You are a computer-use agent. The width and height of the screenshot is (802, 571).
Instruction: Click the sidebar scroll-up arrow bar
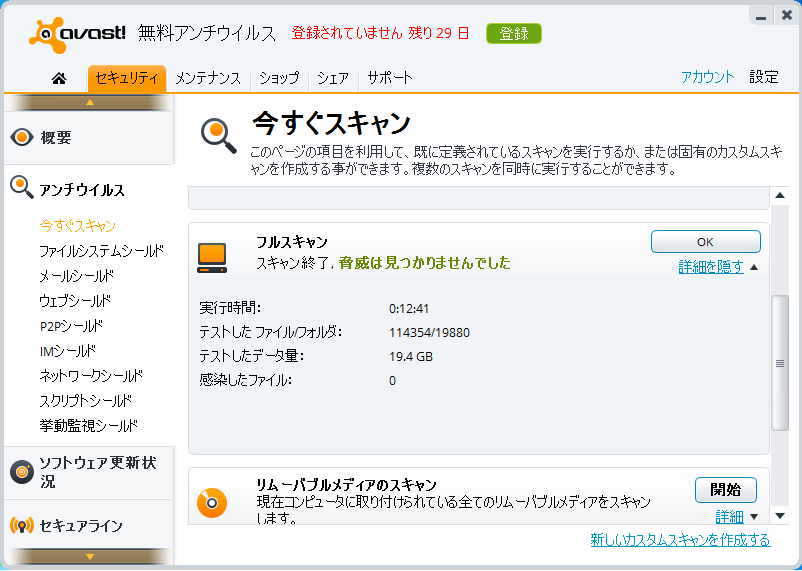click(90, 102)
